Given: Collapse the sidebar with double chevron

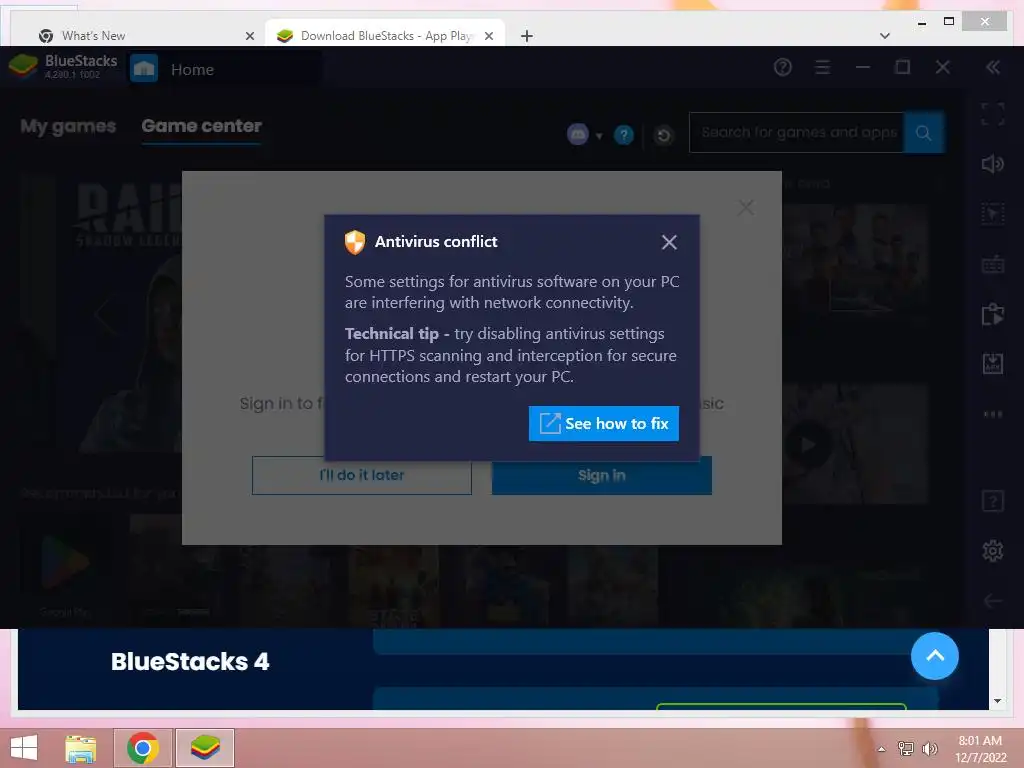Looking at the screenshot, I should click(993, 67).
